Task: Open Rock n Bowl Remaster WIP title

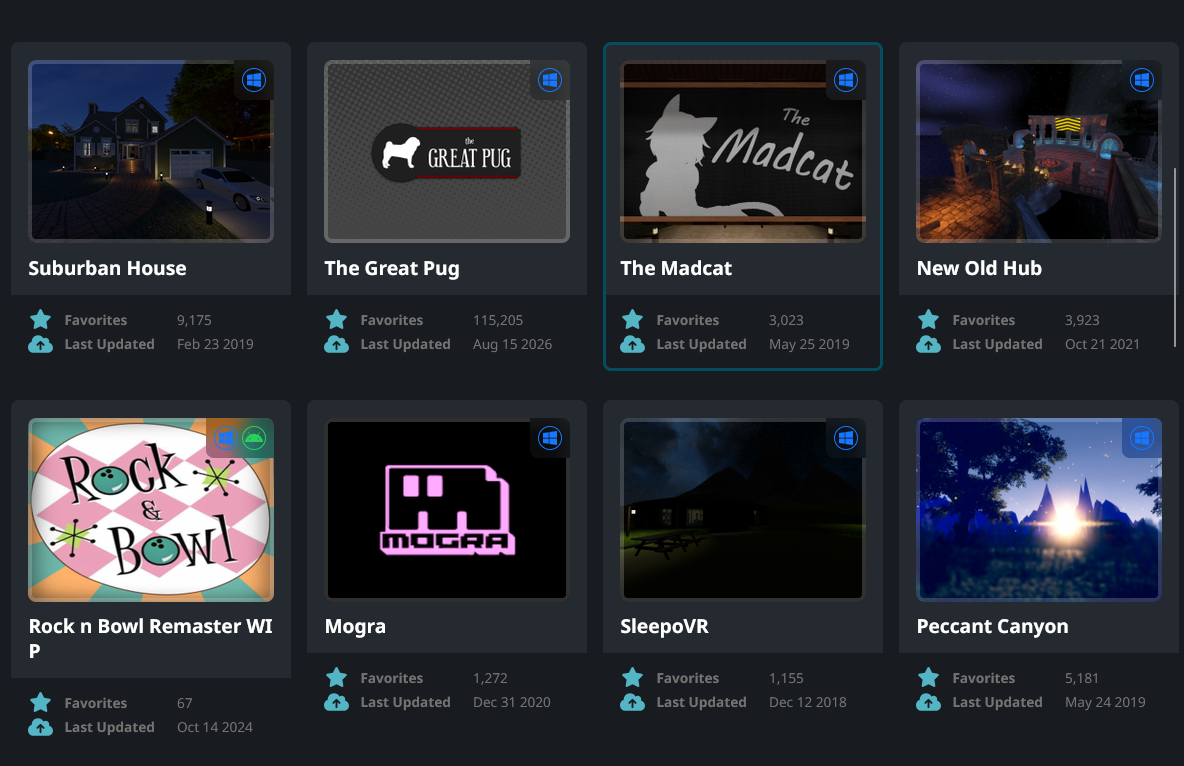Action: 150,638
